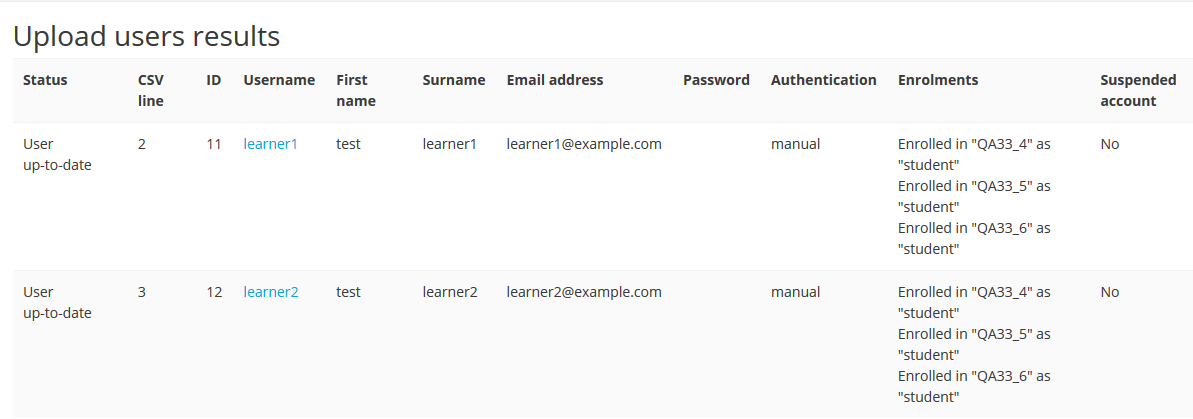Click the Username column header
Viewport: 1193px width, 419px height.
pyautogui.click(x=279, y=80)
